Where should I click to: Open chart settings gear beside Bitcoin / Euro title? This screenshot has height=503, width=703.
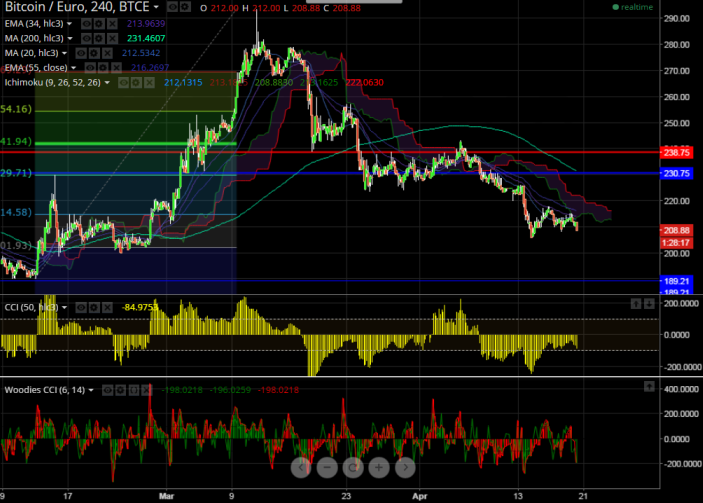(185, 7)
